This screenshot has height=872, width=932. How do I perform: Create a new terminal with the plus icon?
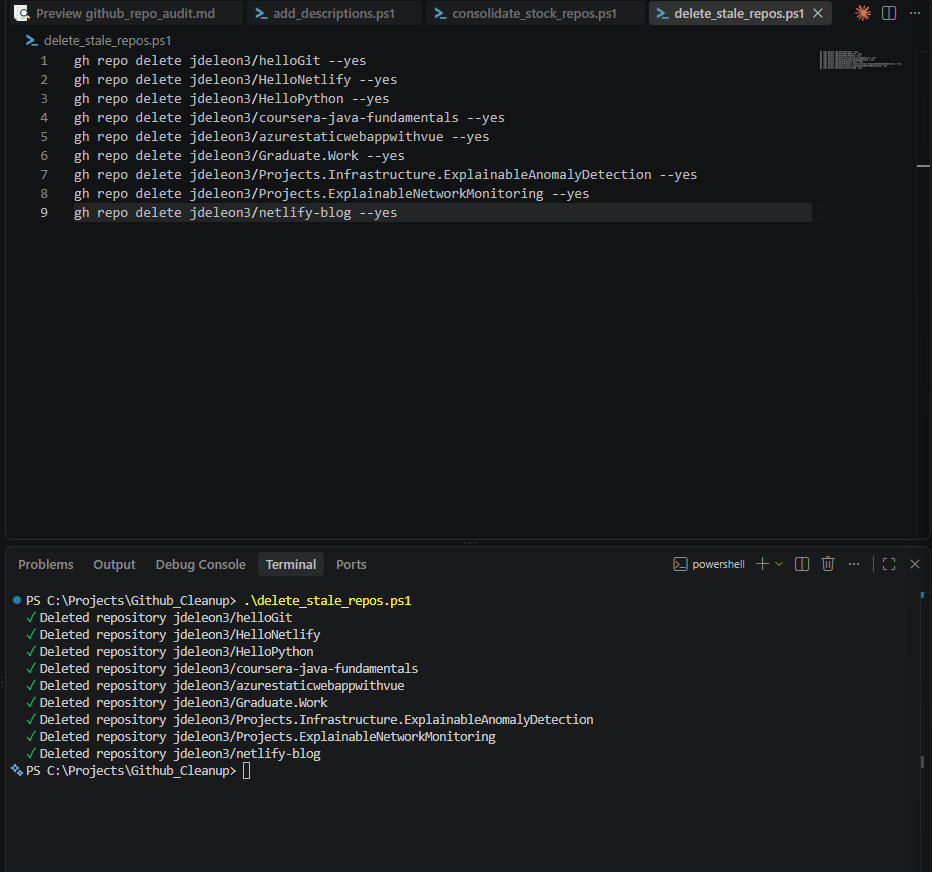(x=762, y=564)
